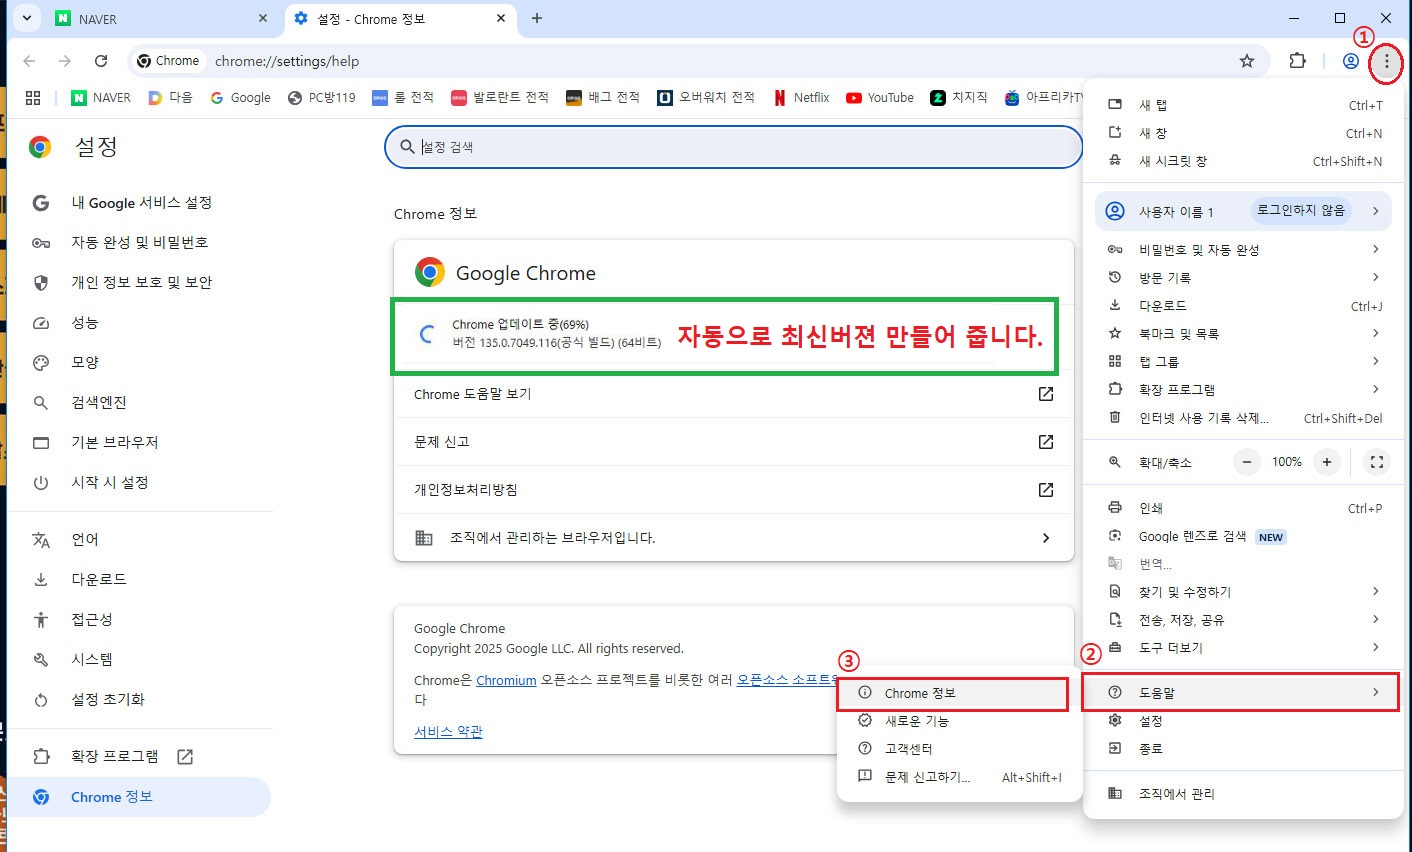Select 새 시크릿 창 menu item
1412x852 pixels.
pyautogui.click(x=1244, y=161)
